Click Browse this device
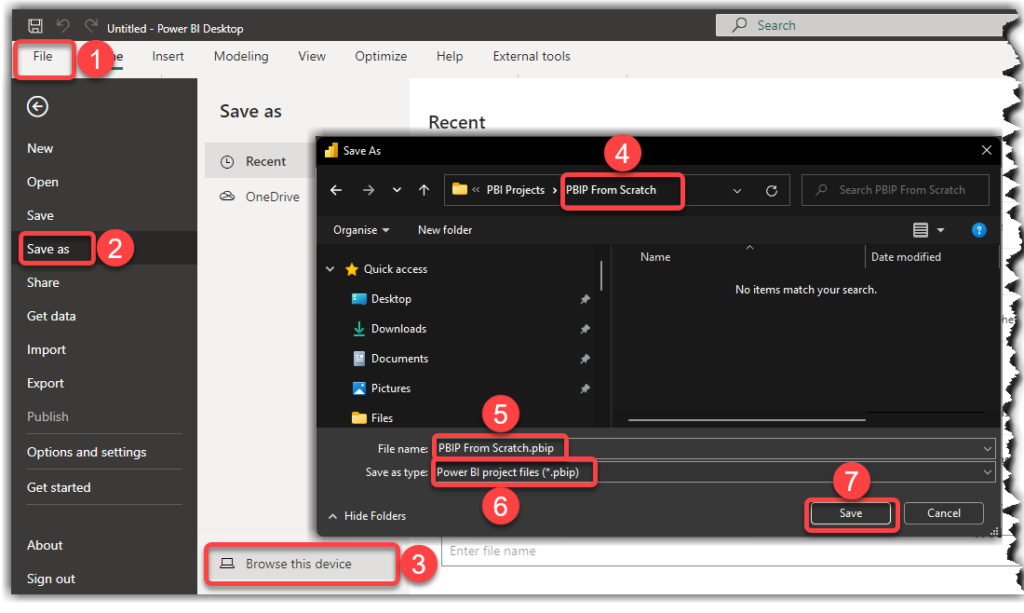Screen dimensions: 1024x613 (x=301, y=564)
